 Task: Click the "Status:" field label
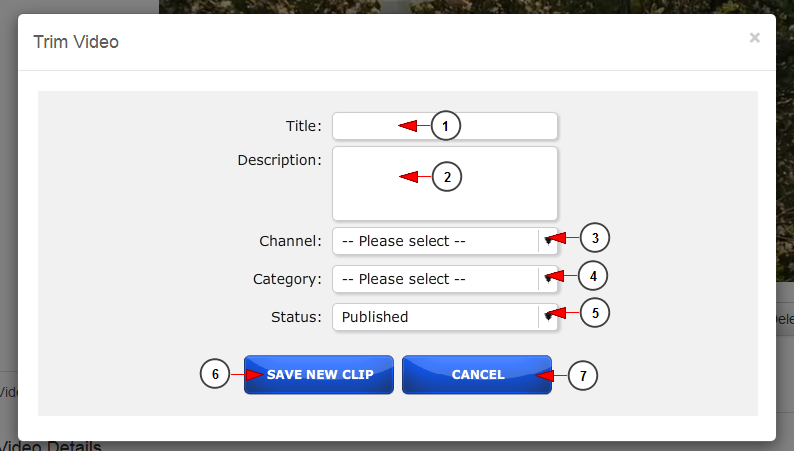[x=296, y=317]
